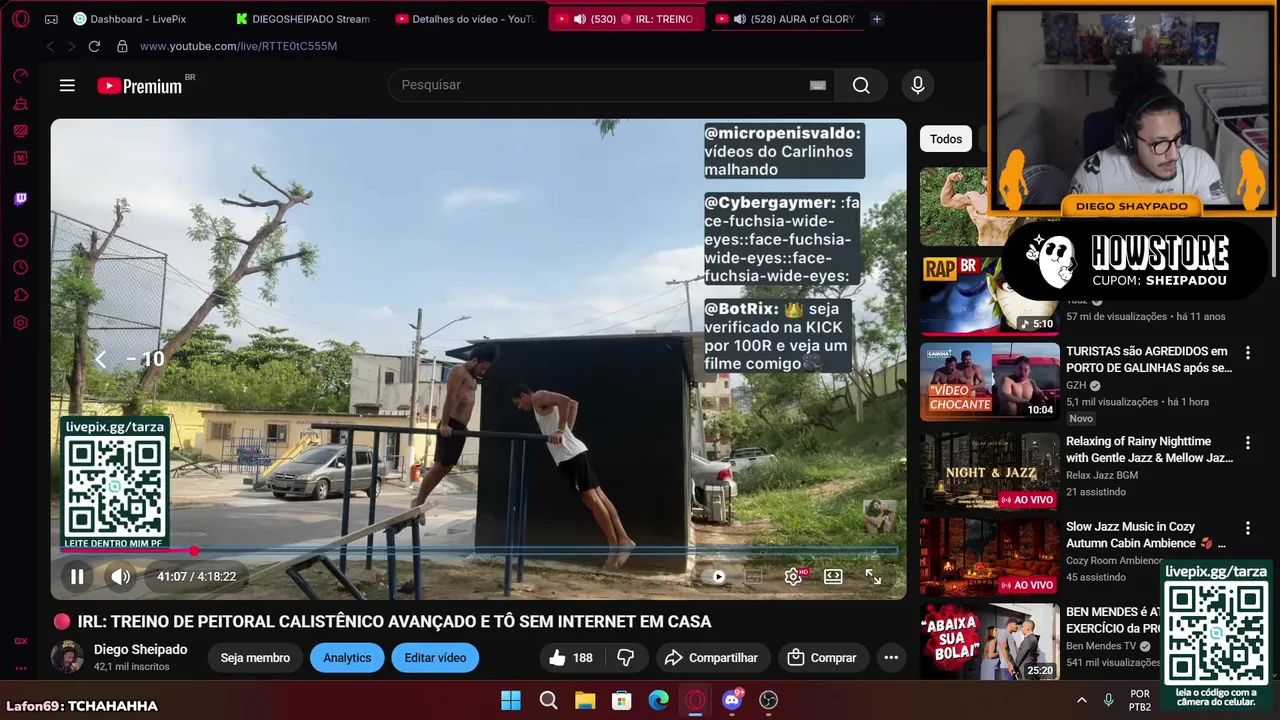Switch to Detalhes do vídeo YouTube tab
Viewport: 1280px width, 720px height.
pyautogui.click(x=467, y=19)
